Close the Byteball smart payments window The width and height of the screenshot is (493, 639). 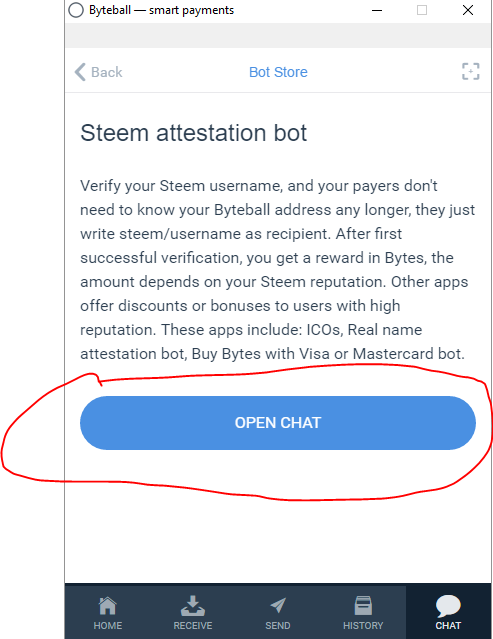[x=468, y=10]
